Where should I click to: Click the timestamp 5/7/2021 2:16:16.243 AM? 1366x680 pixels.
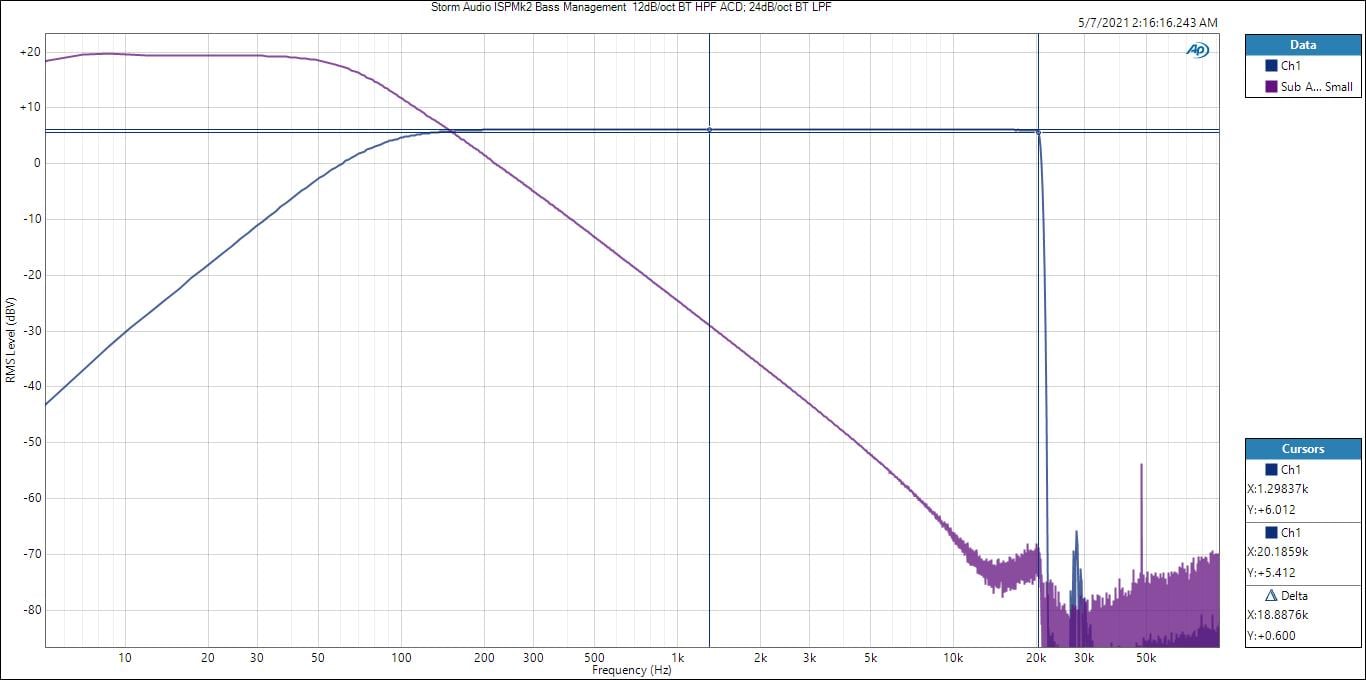click(x=1149, y=23)
